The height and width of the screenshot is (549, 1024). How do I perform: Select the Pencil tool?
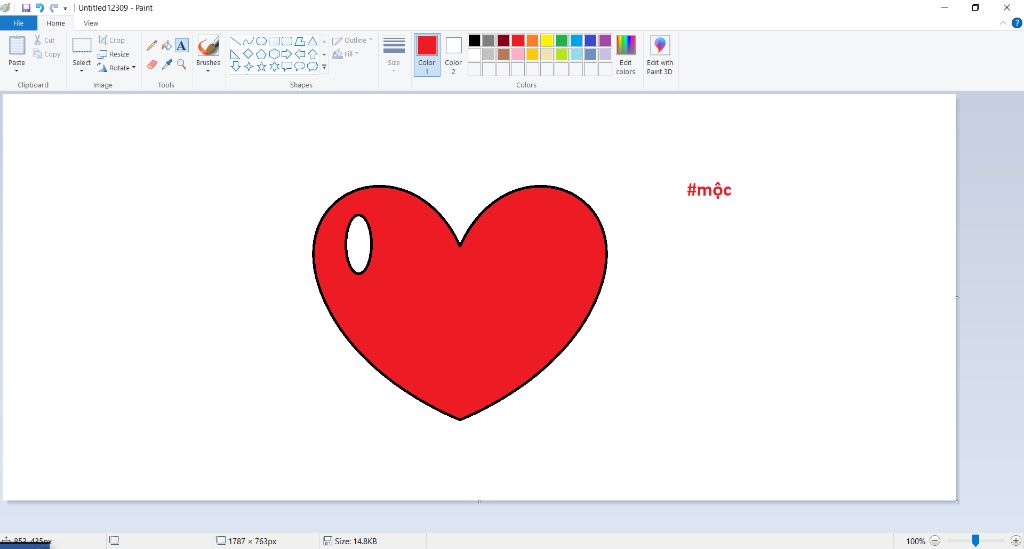pyautogui.click(x=152, y=45)
